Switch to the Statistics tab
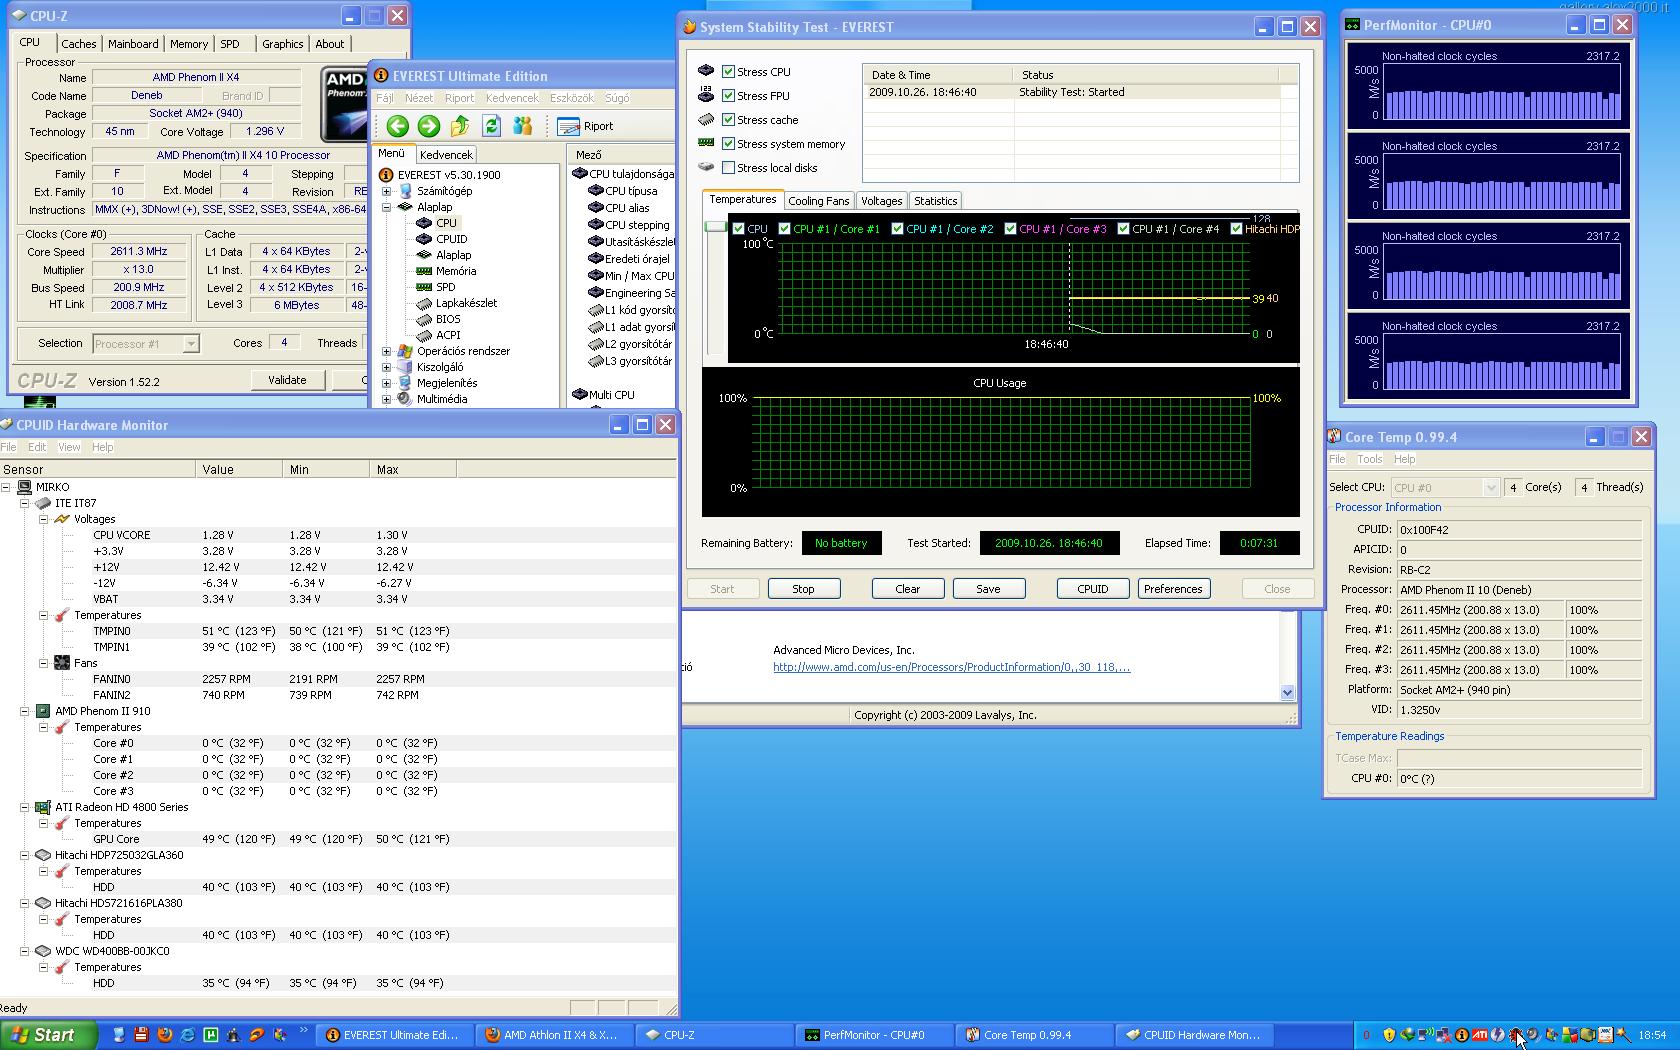 (935, 201)
